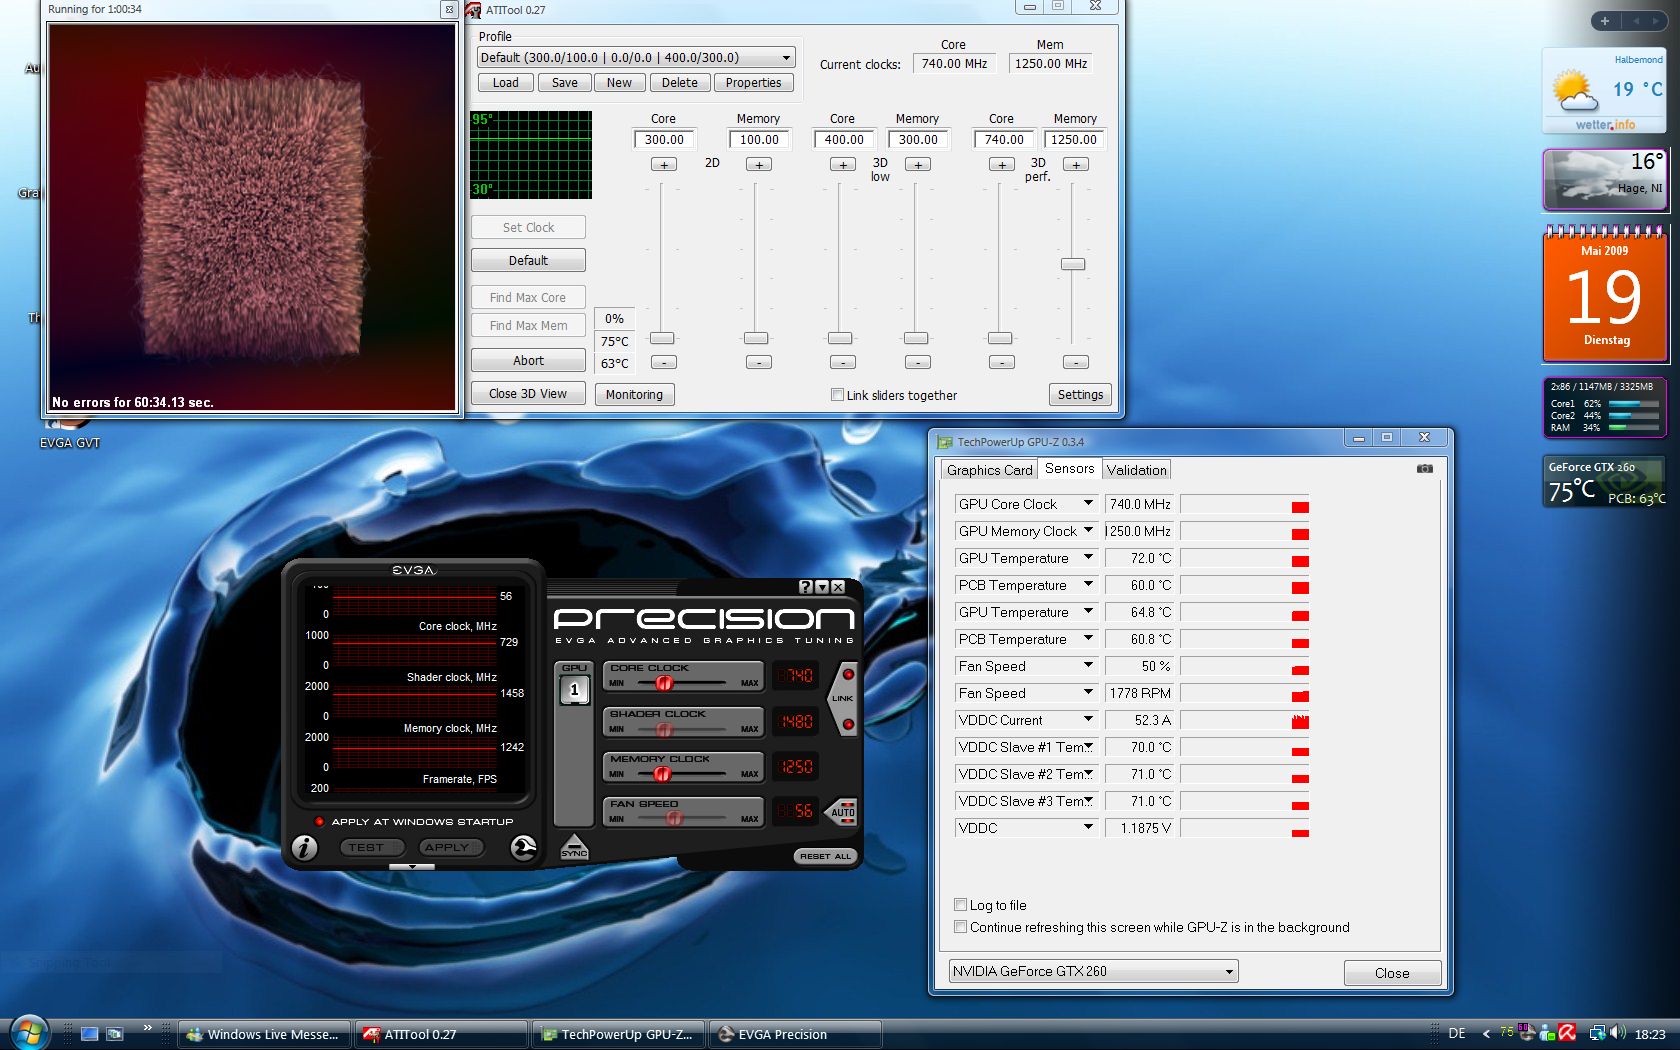The width and height of the screenshot is (1680, 1050).
Task: Toggle Link sliders together checkbox
Action: [838, 395]
